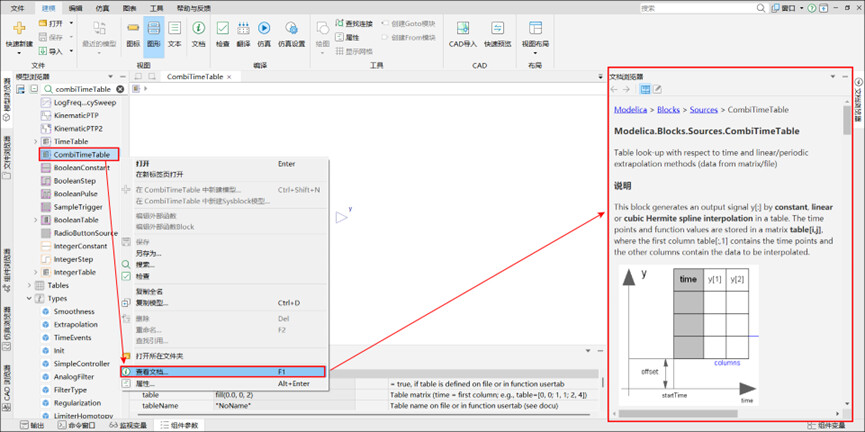Click the 查找连接 tool
865x432 pixels.
tap(354, 24)
